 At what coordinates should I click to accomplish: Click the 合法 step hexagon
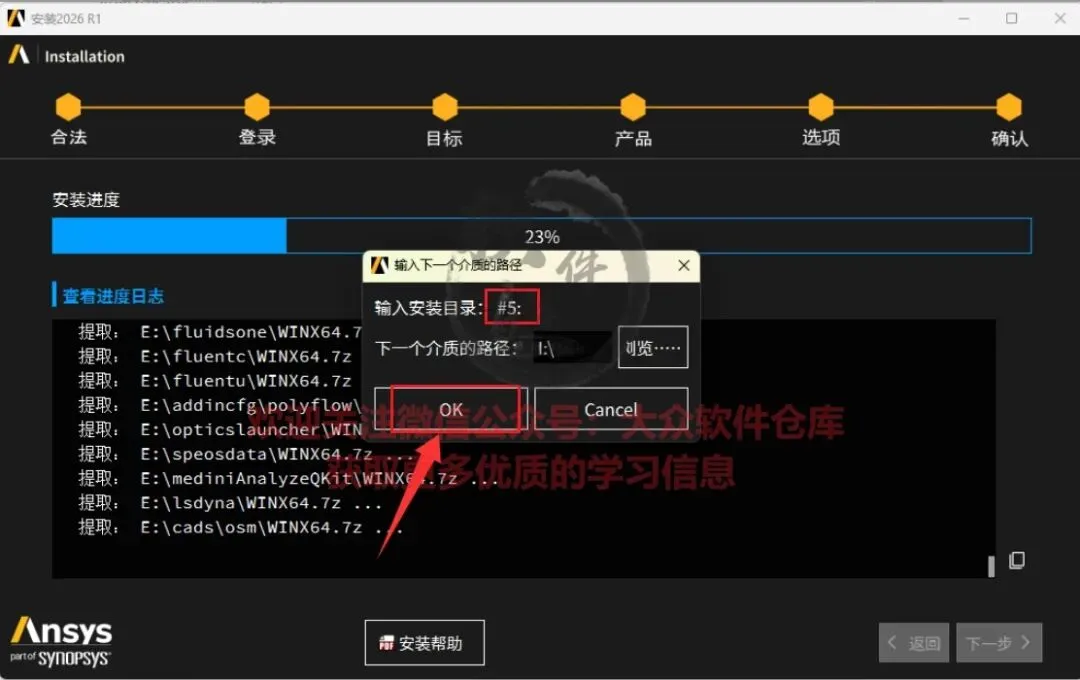pyautogui.click(x=68, y=107)
